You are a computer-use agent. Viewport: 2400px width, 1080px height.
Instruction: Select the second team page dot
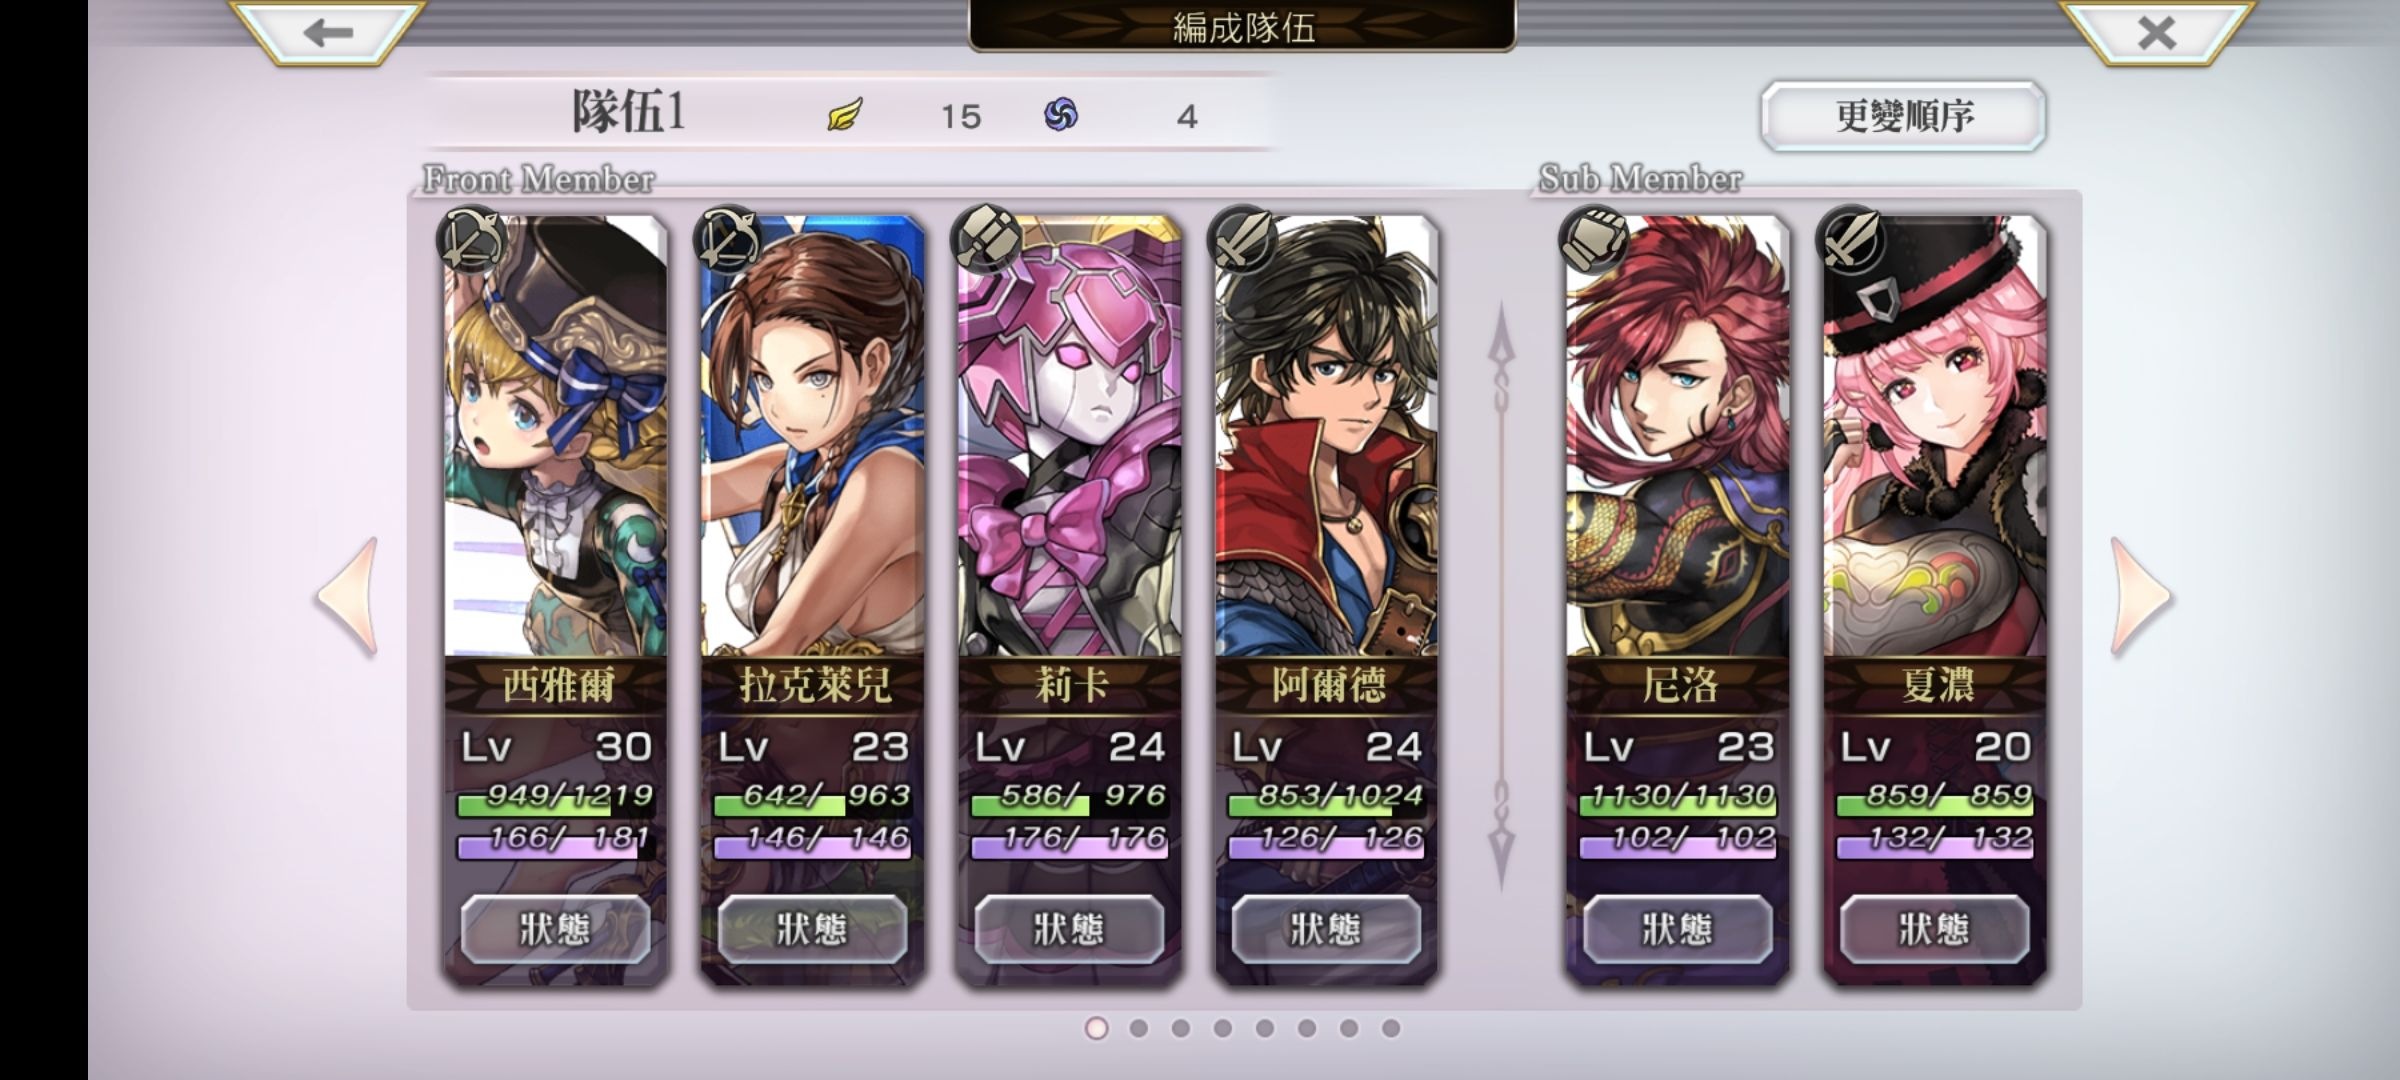click(x=1138, y=1028)
